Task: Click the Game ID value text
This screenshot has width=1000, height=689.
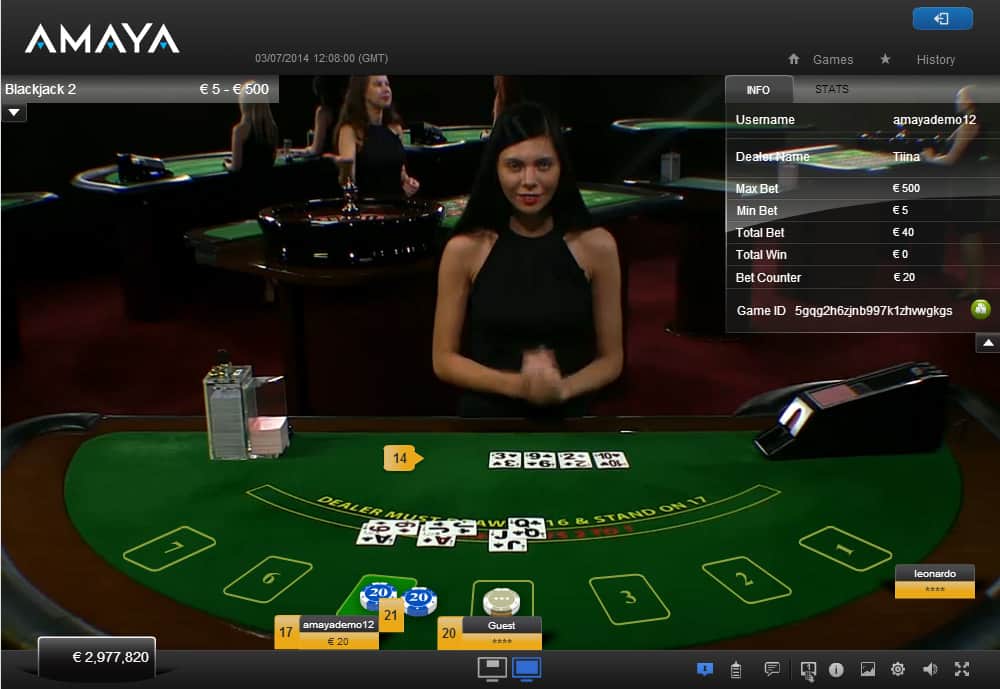Action: pyautogui.click(x=873, y=311)
